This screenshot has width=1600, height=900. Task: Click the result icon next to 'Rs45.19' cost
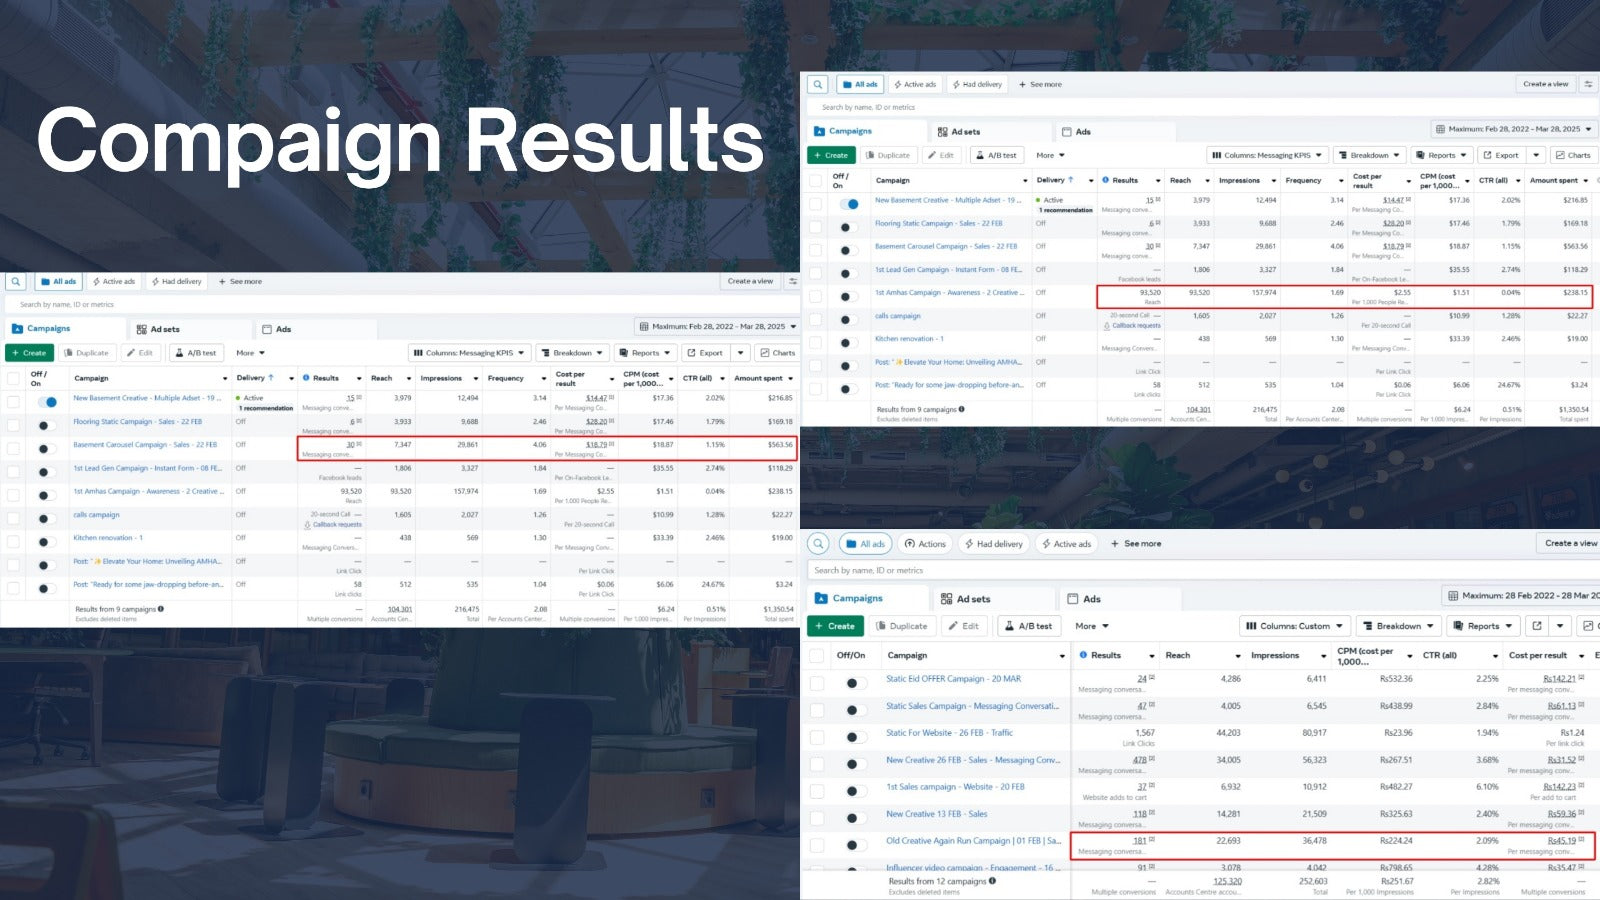coord(1581,841)
